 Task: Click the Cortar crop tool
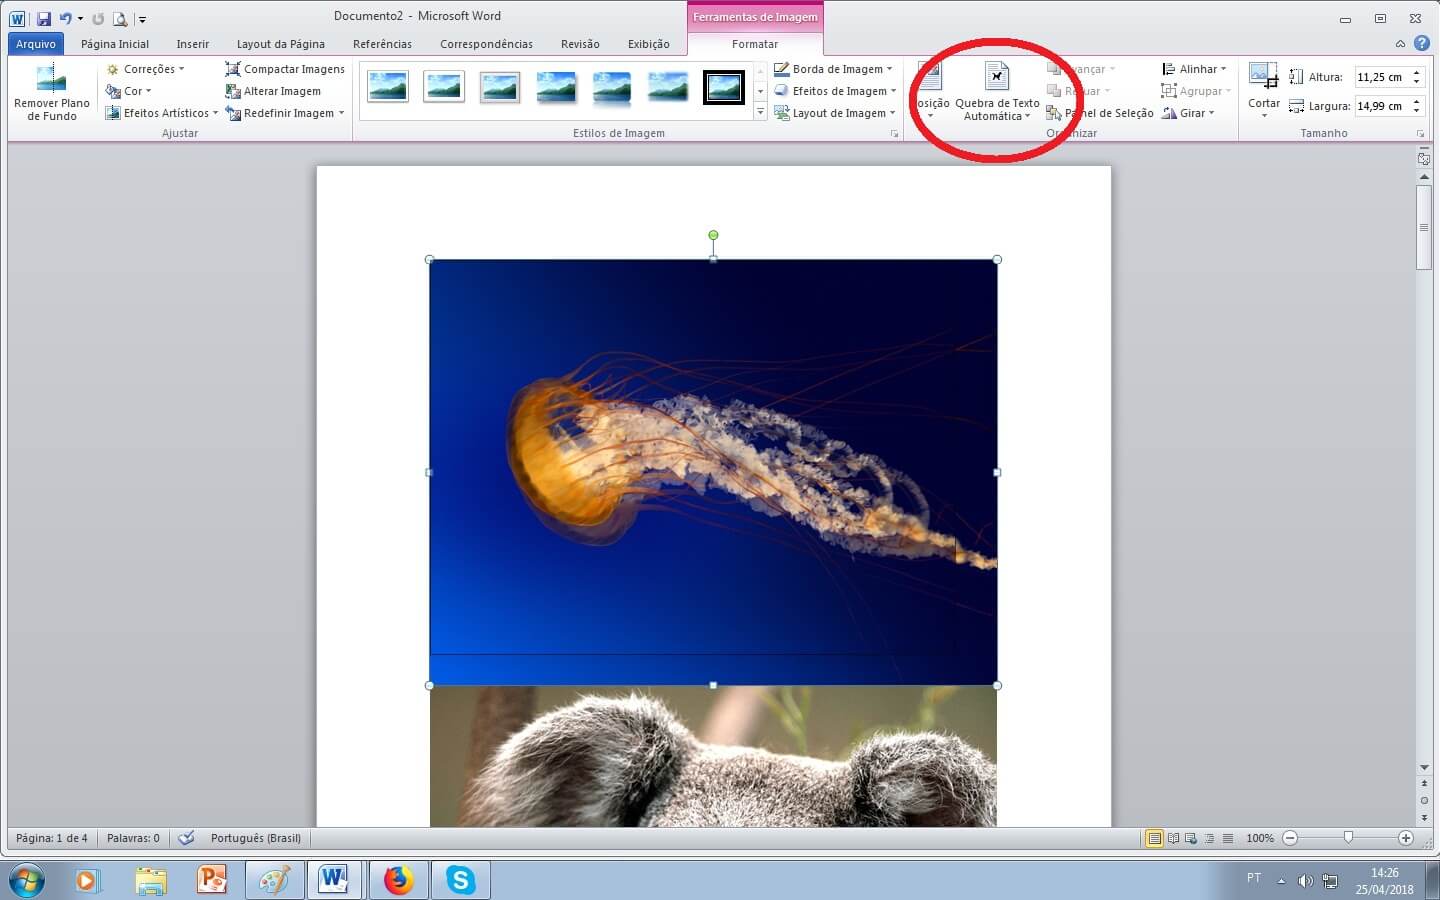(1263, 77)
